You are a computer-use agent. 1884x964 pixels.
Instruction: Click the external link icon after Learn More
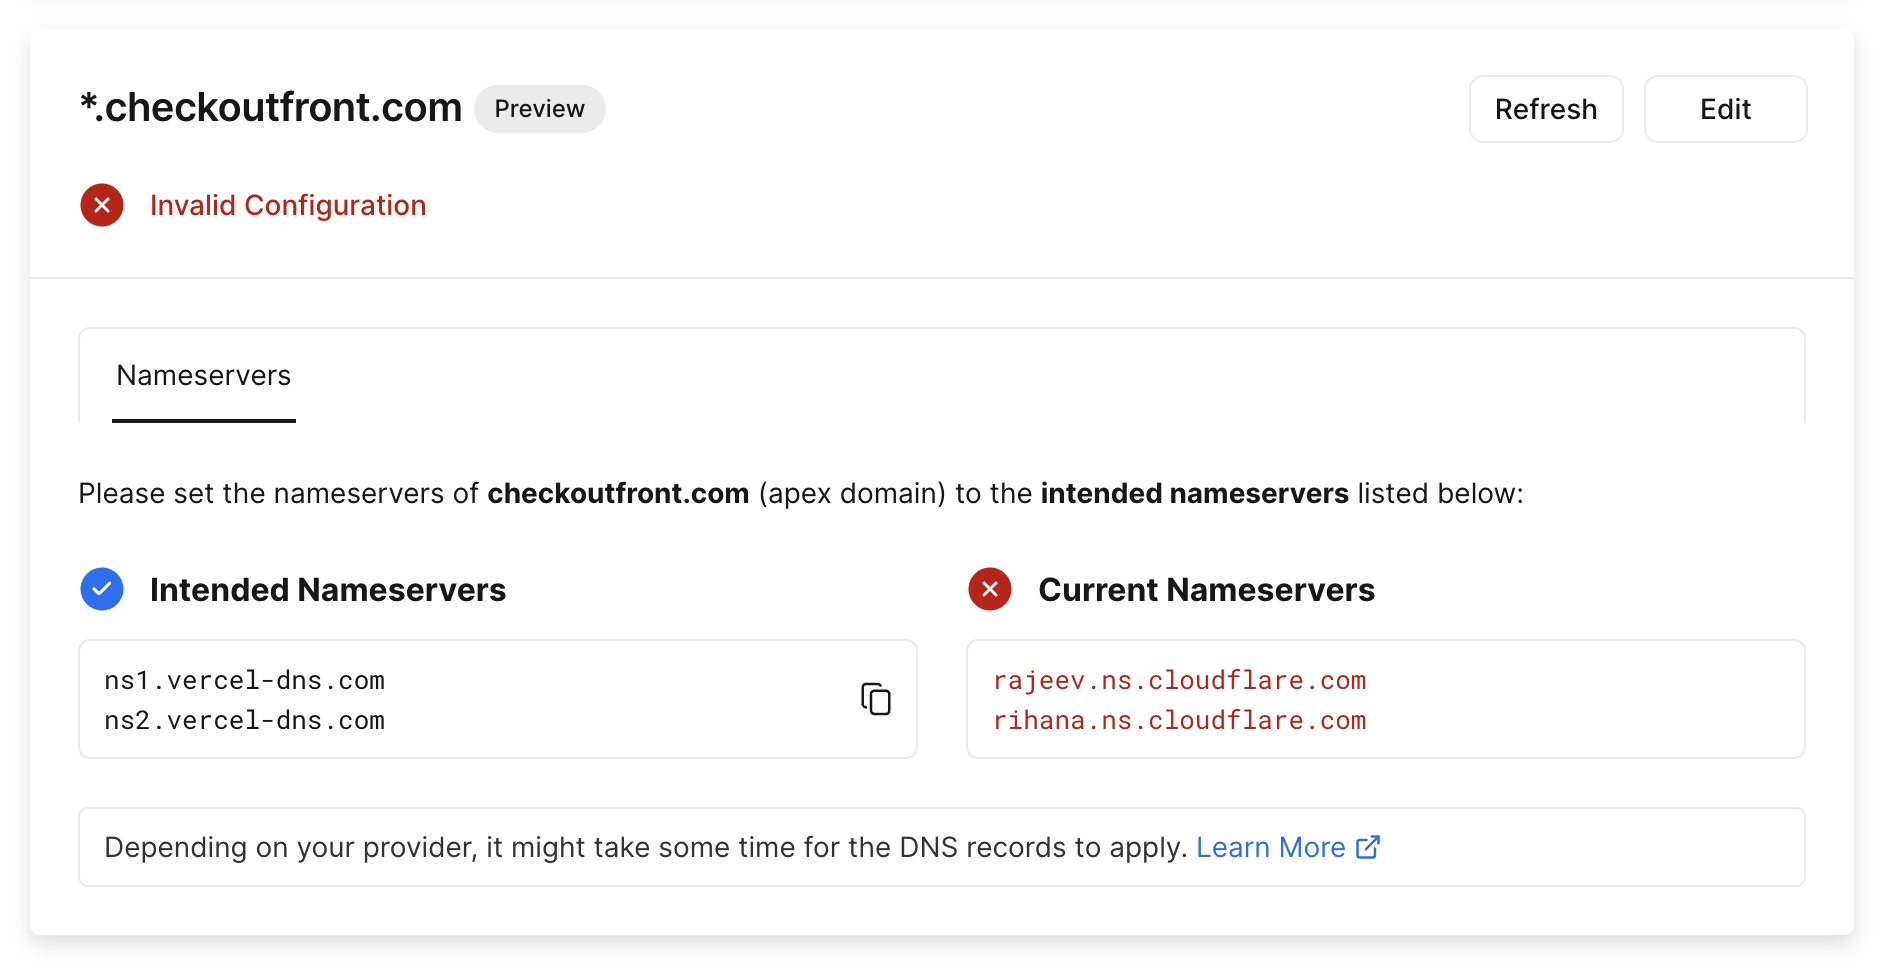click(x=1367, y=846)
